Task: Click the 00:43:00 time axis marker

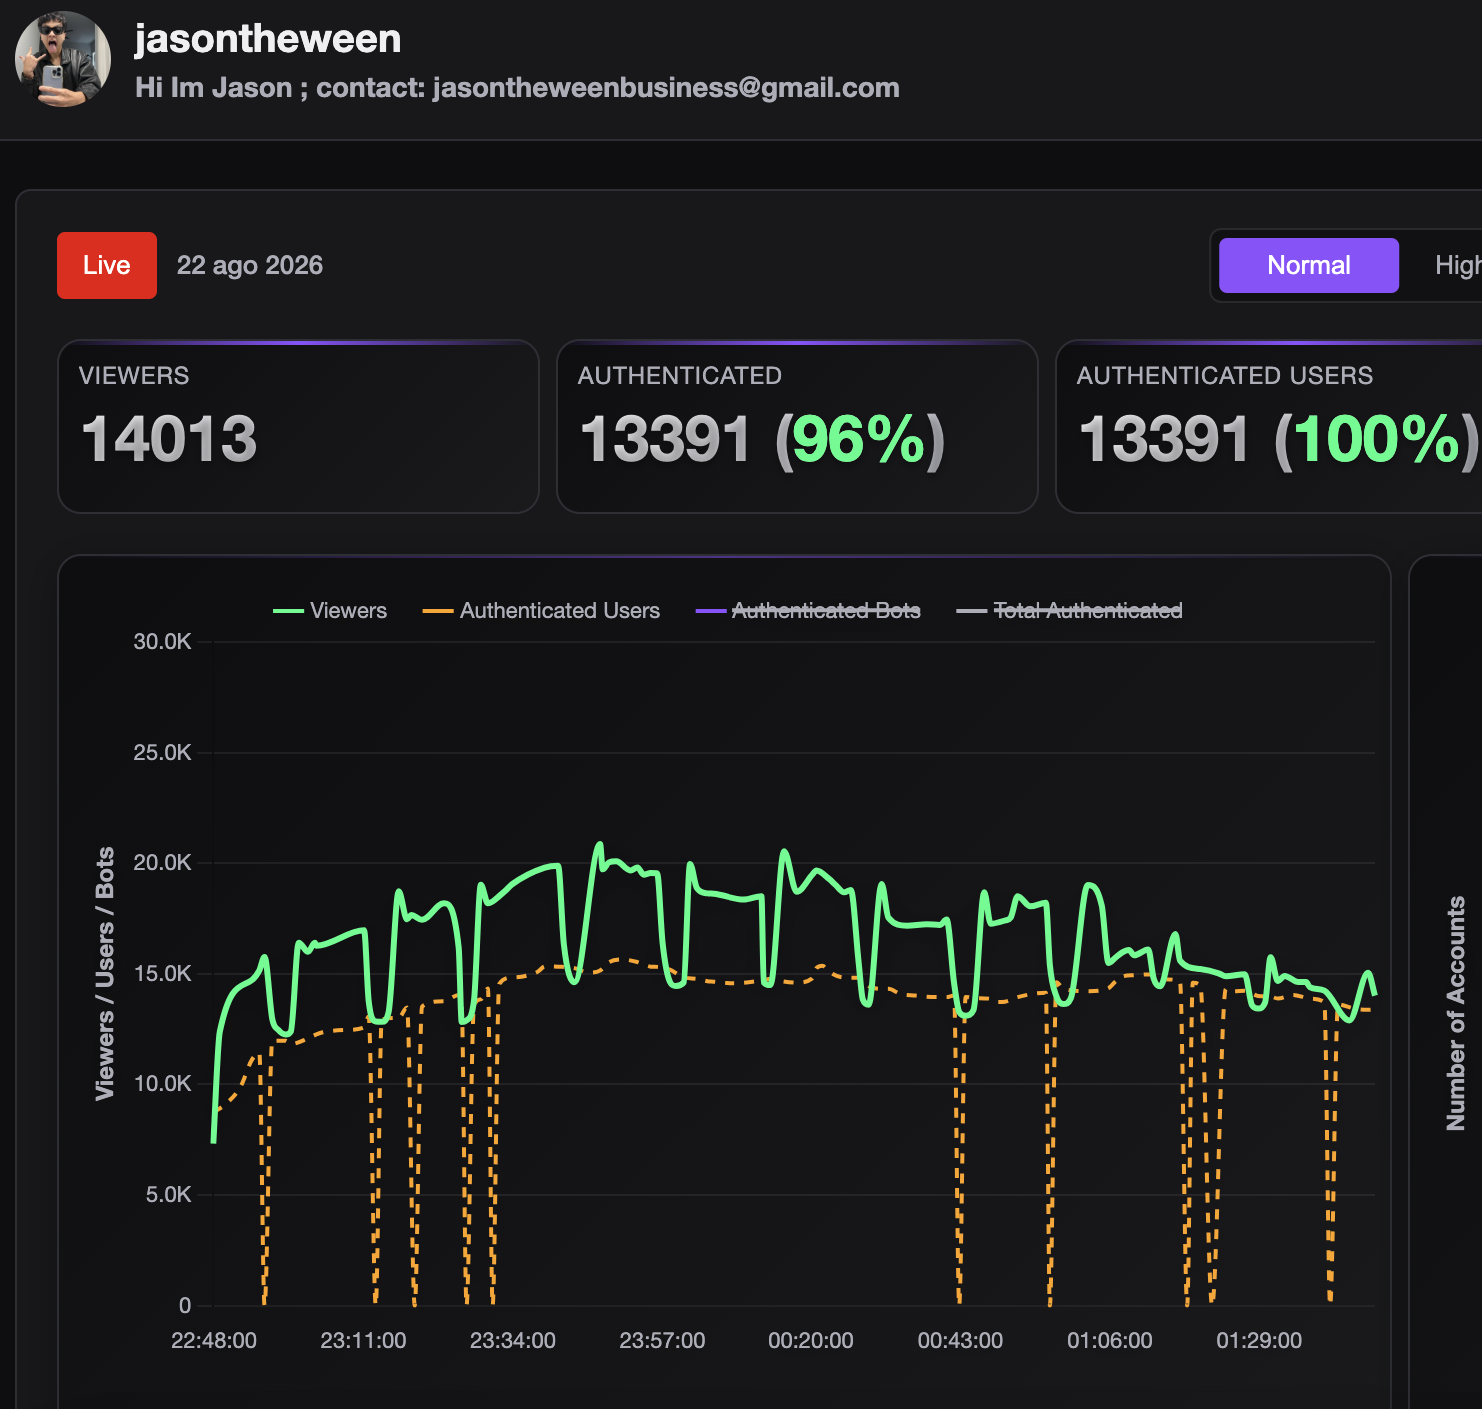Action: click(960, 1340)
